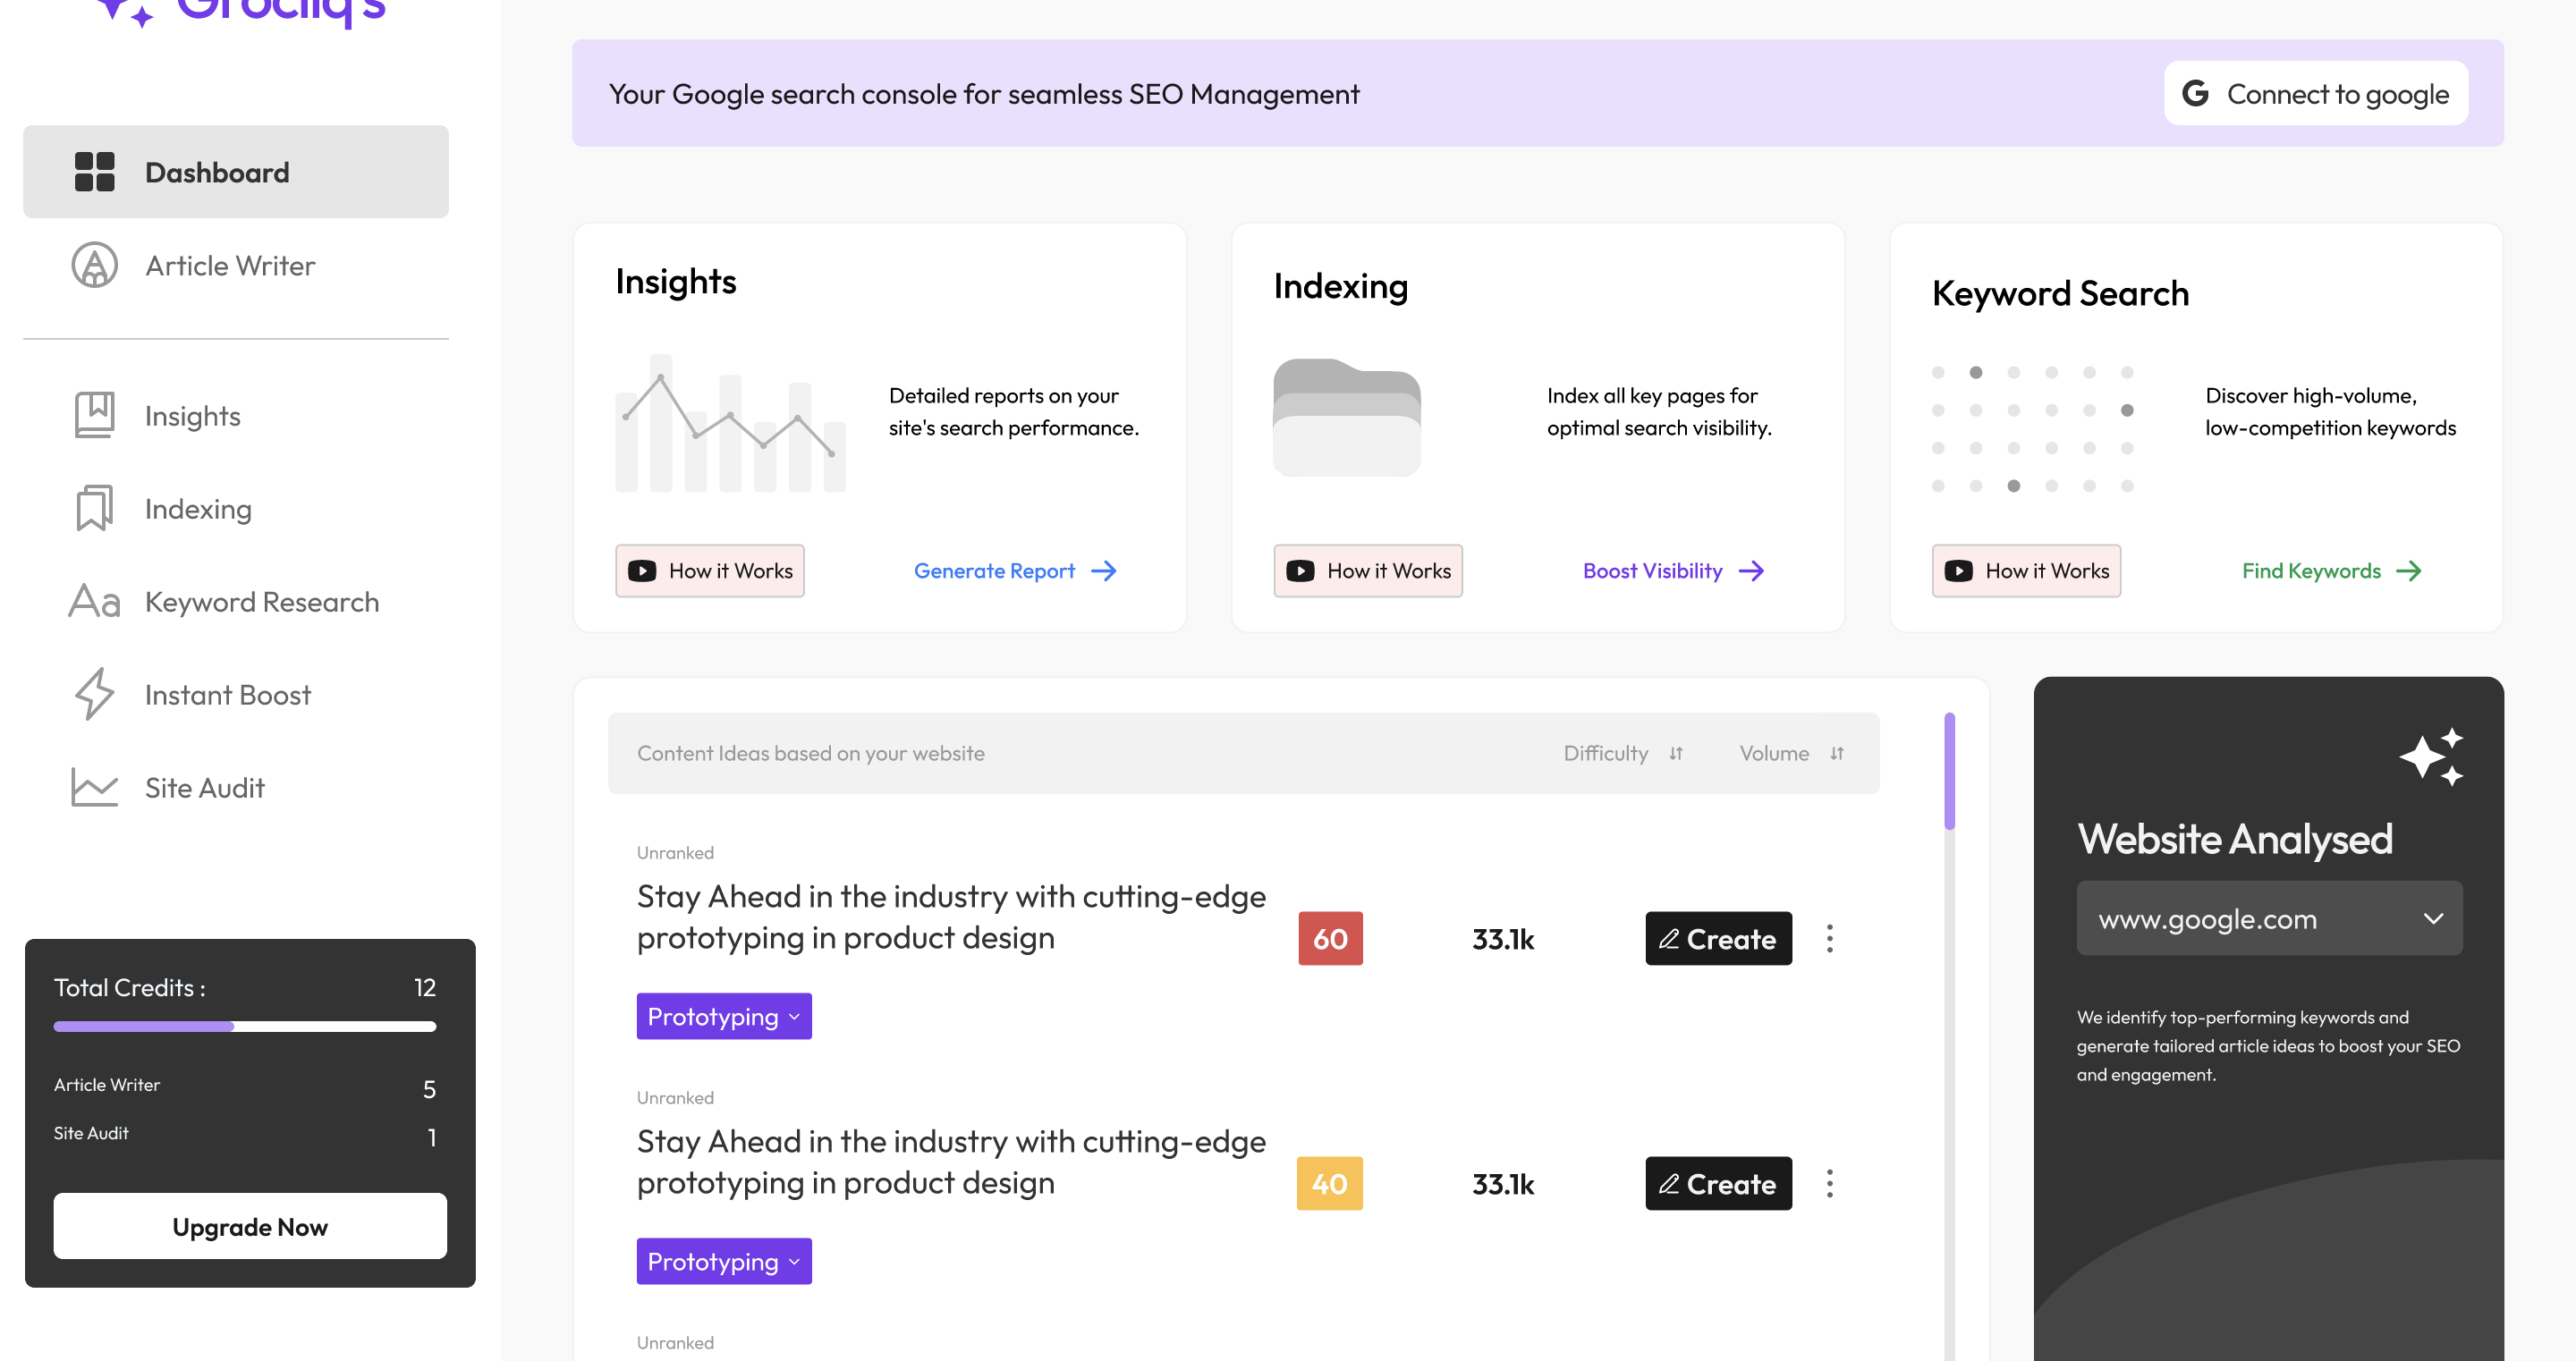The height and width of the screenshot is (1361, 2576).
Task: Click the Google G logo icon
Action: click(x=2195, y=93)
